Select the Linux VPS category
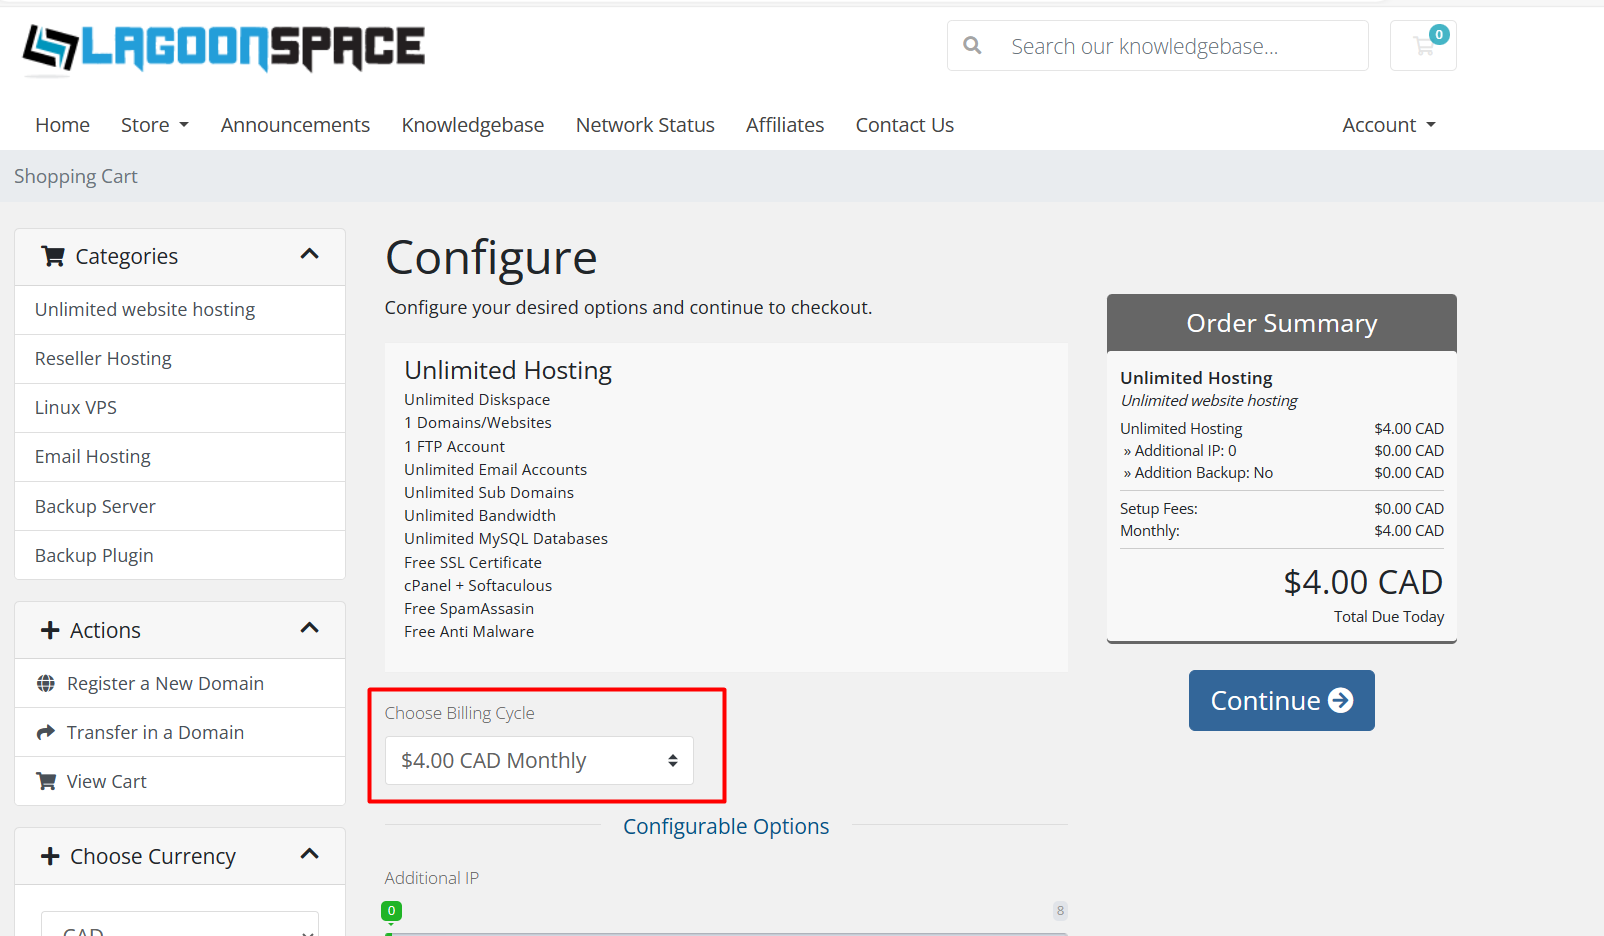 click(x=76, y=408)
